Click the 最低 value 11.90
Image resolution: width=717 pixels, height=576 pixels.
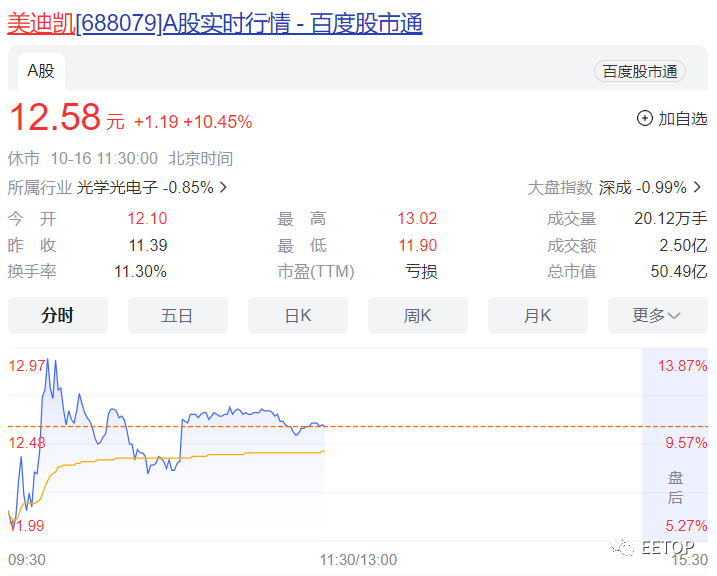(417, 245)
